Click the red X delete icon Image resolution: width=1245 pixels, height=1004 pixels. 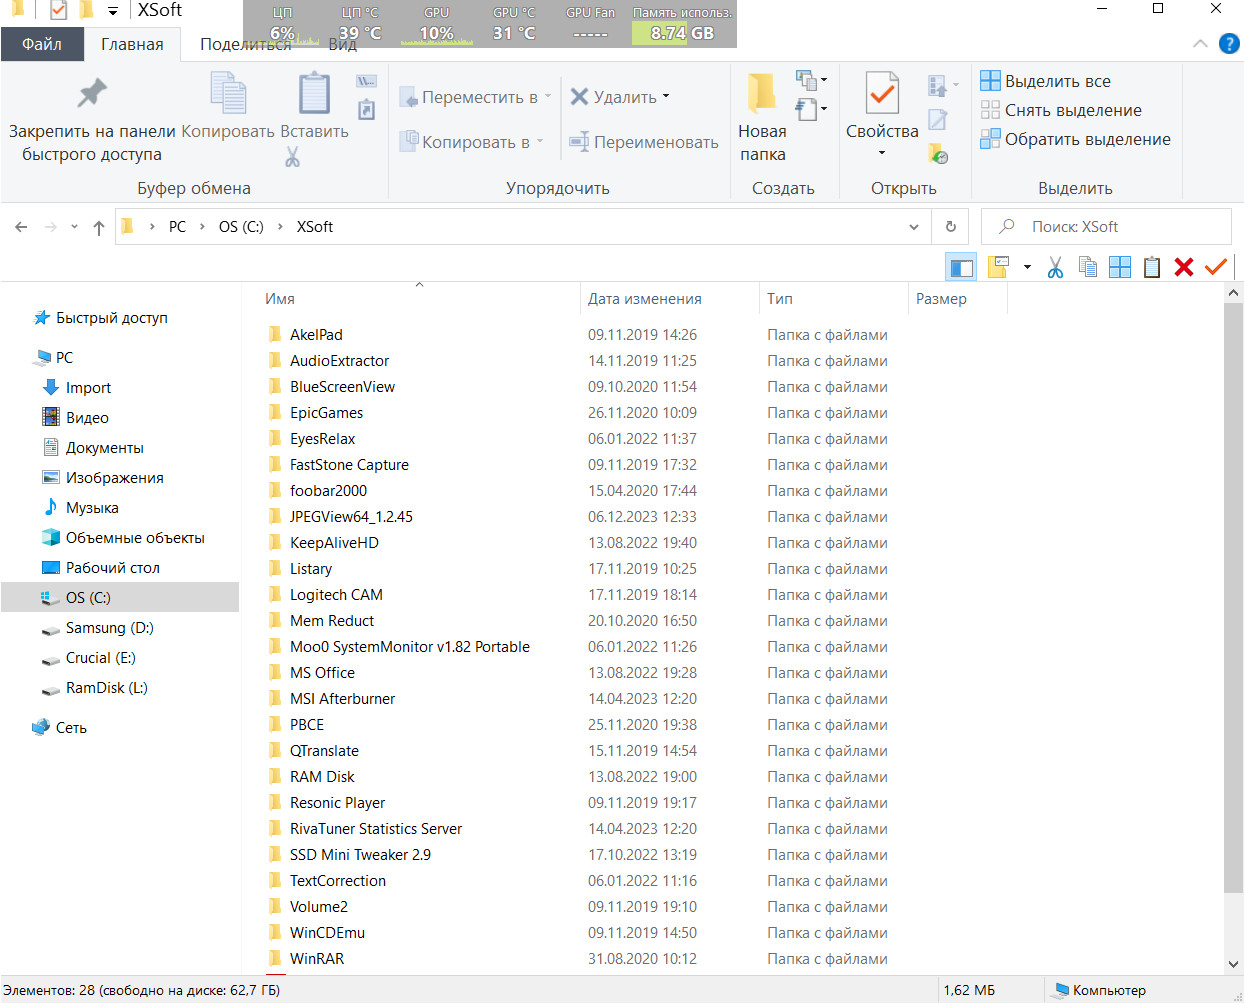pos(1184,267)
